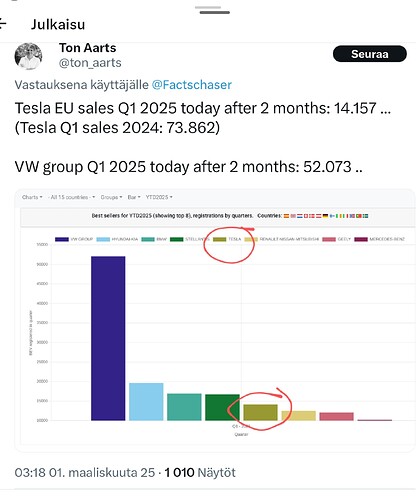Tap the German flag in countries list
Viewport: 416px width, 500px height.
(x=325, y=216)
